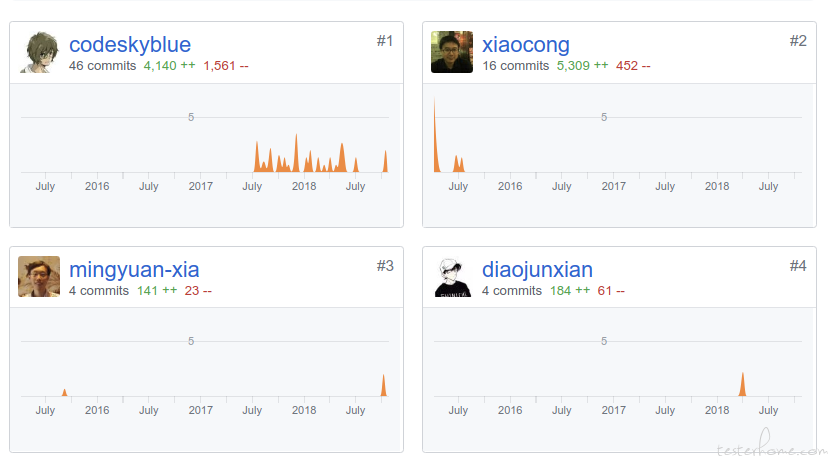
Task: Open mingyuan-xia's avatar photo
Action: point(39,277)
